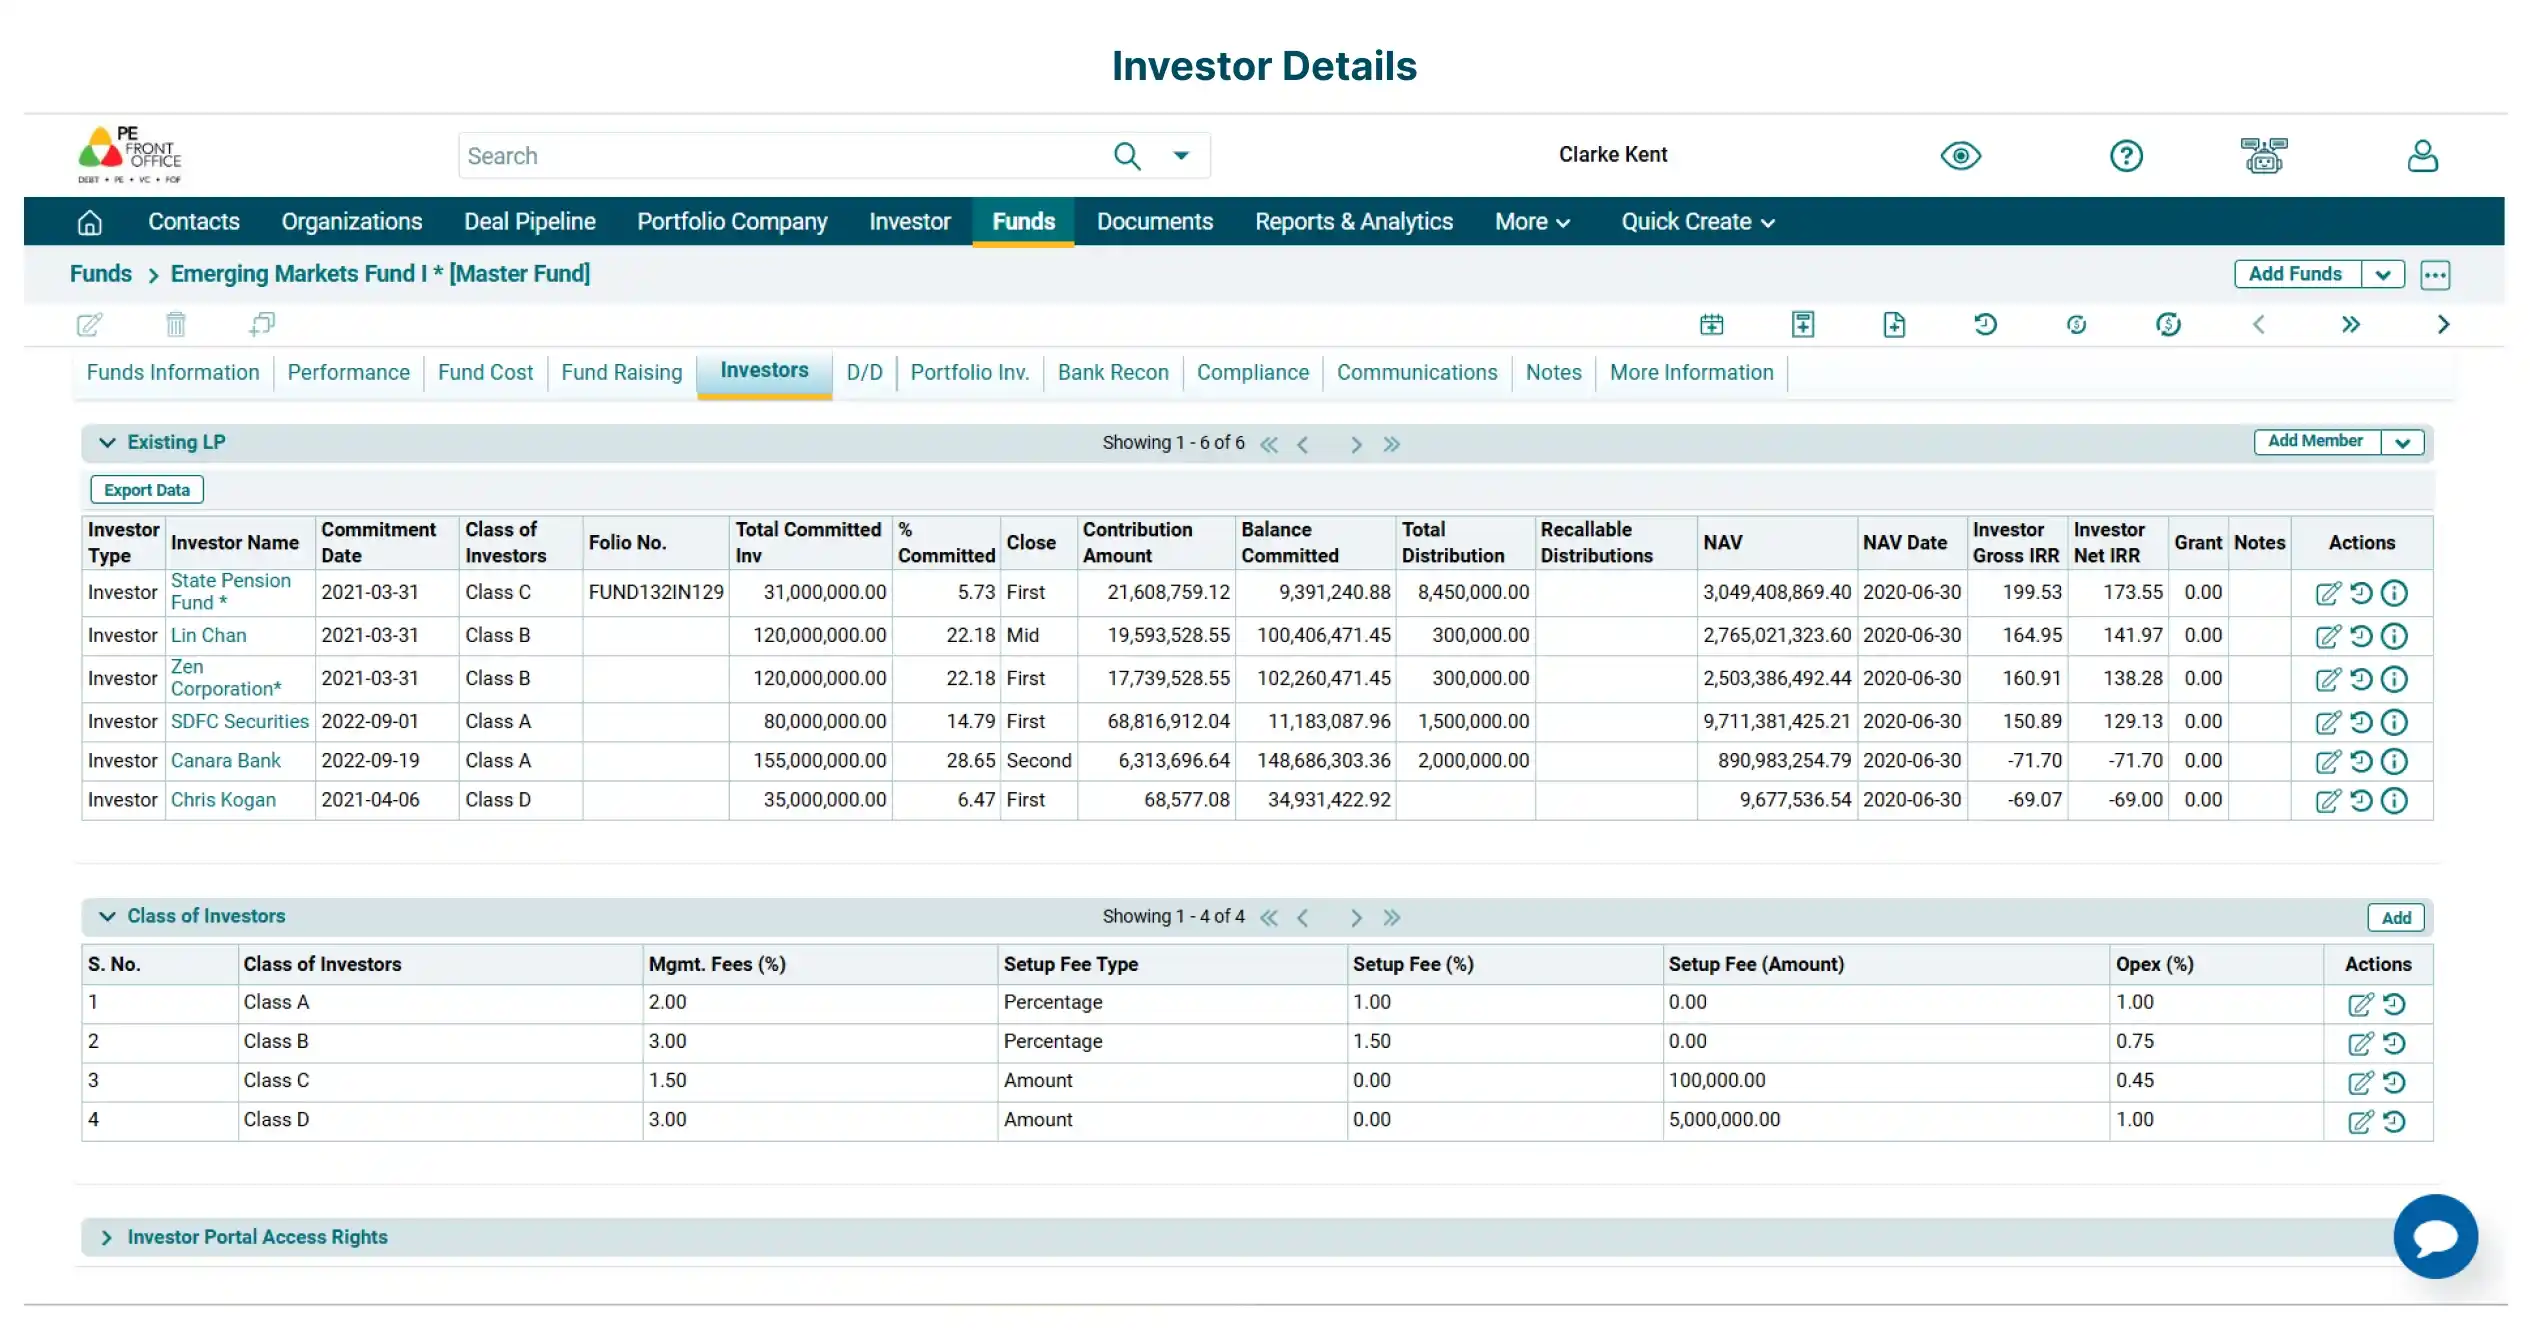
Task: Click the next record arrow in toolbar
Action: click(x=2443, y=324)
